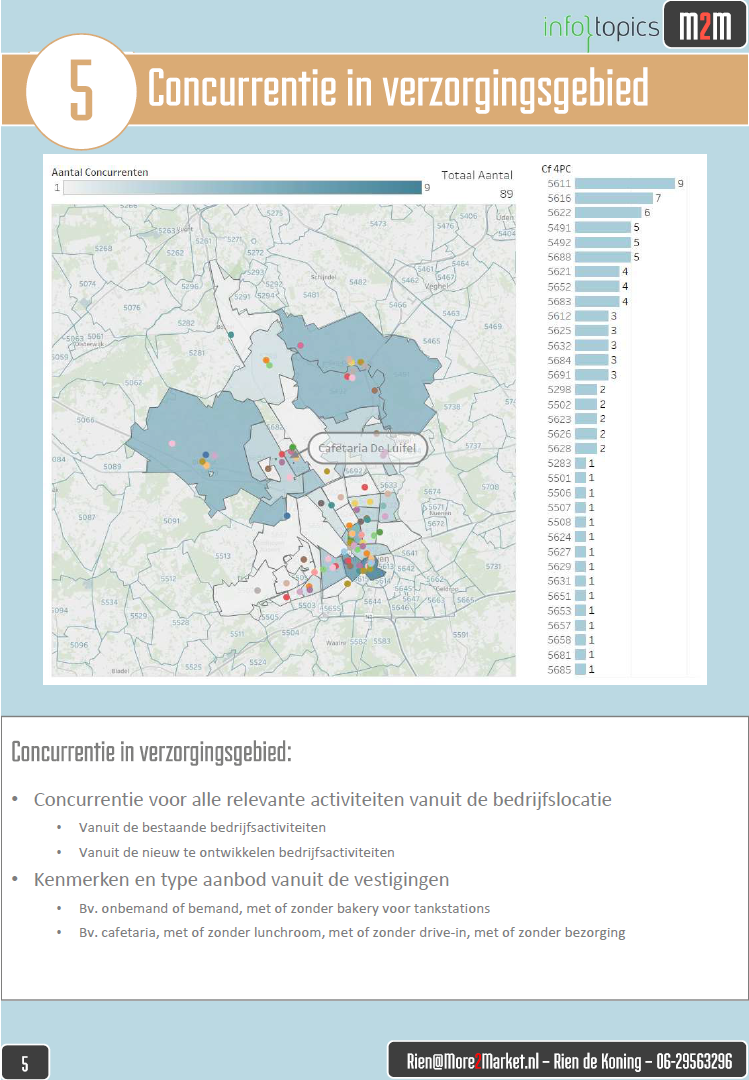Click the infotopics logo

pos(601,30)
